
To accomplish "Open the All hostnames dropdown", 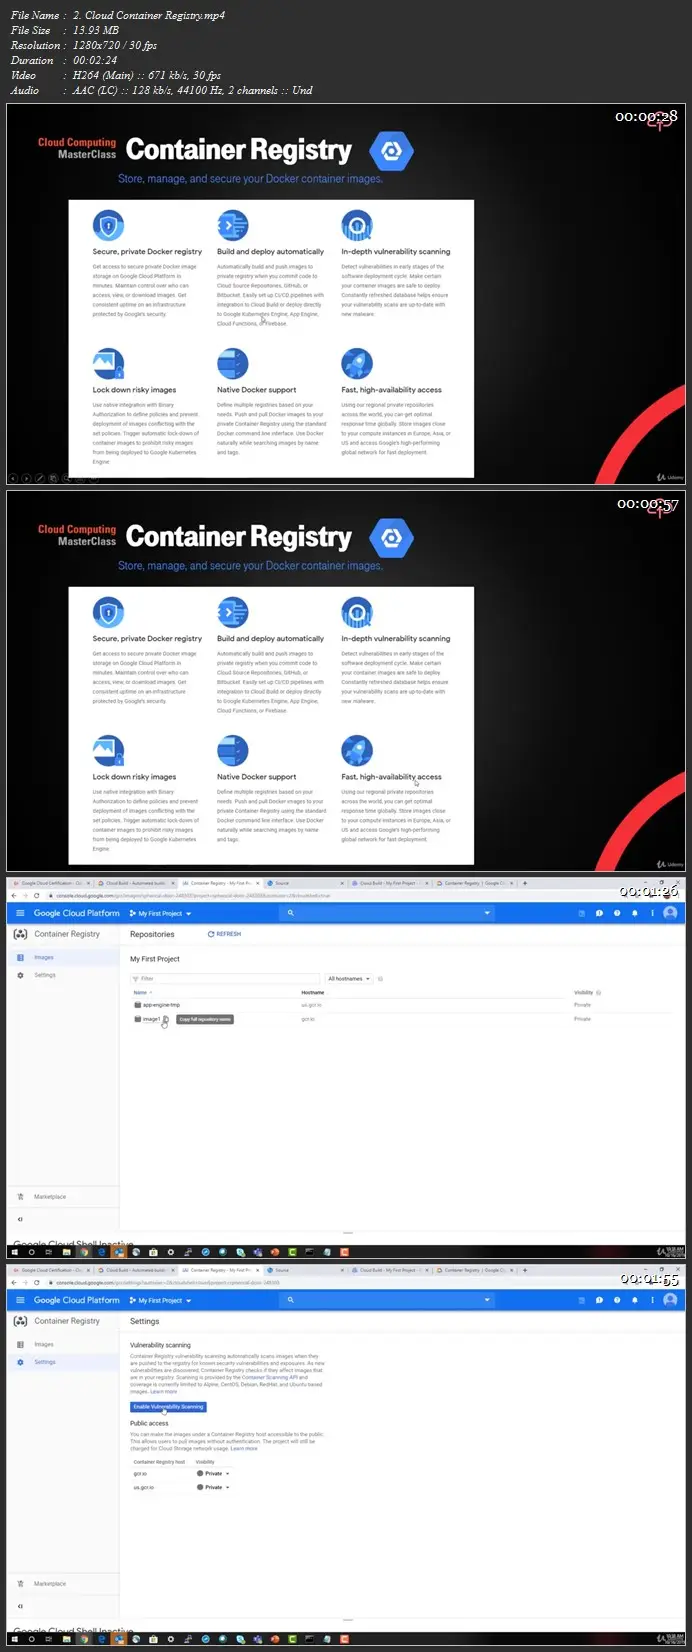I will point(349,978).
